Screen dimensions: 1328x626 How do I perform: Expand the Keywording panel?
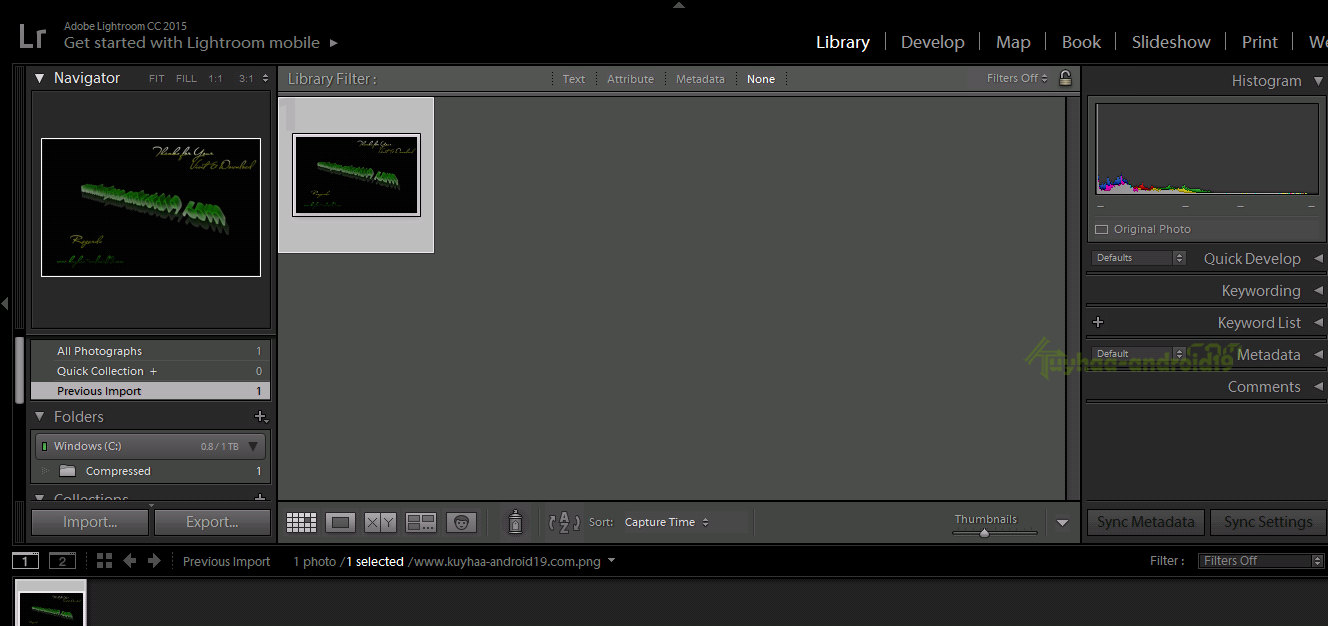click(x=1319, y=290)
